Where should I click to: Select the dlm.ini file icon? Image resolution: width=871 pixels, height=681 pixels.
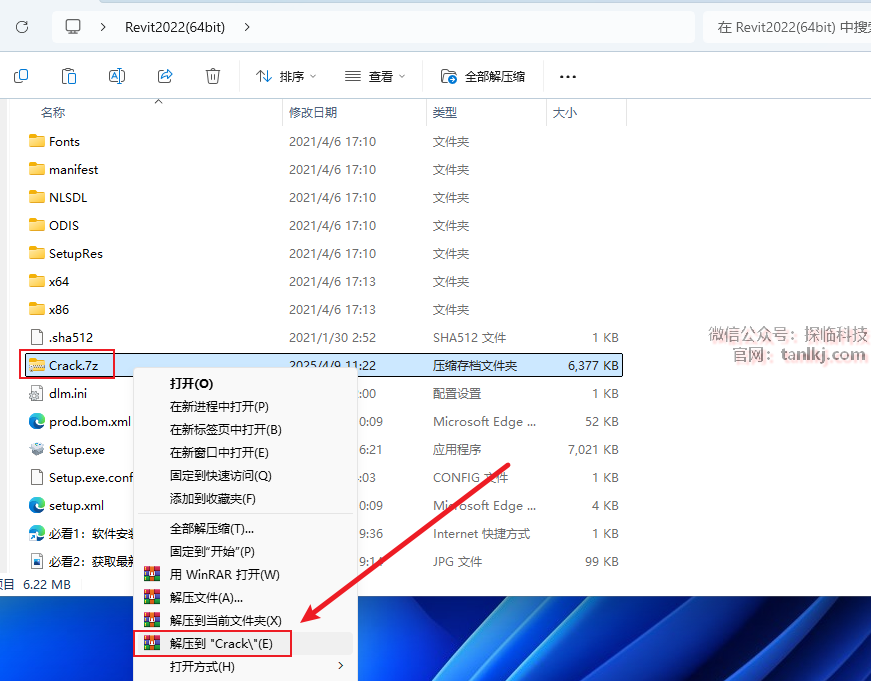[36, 393]
